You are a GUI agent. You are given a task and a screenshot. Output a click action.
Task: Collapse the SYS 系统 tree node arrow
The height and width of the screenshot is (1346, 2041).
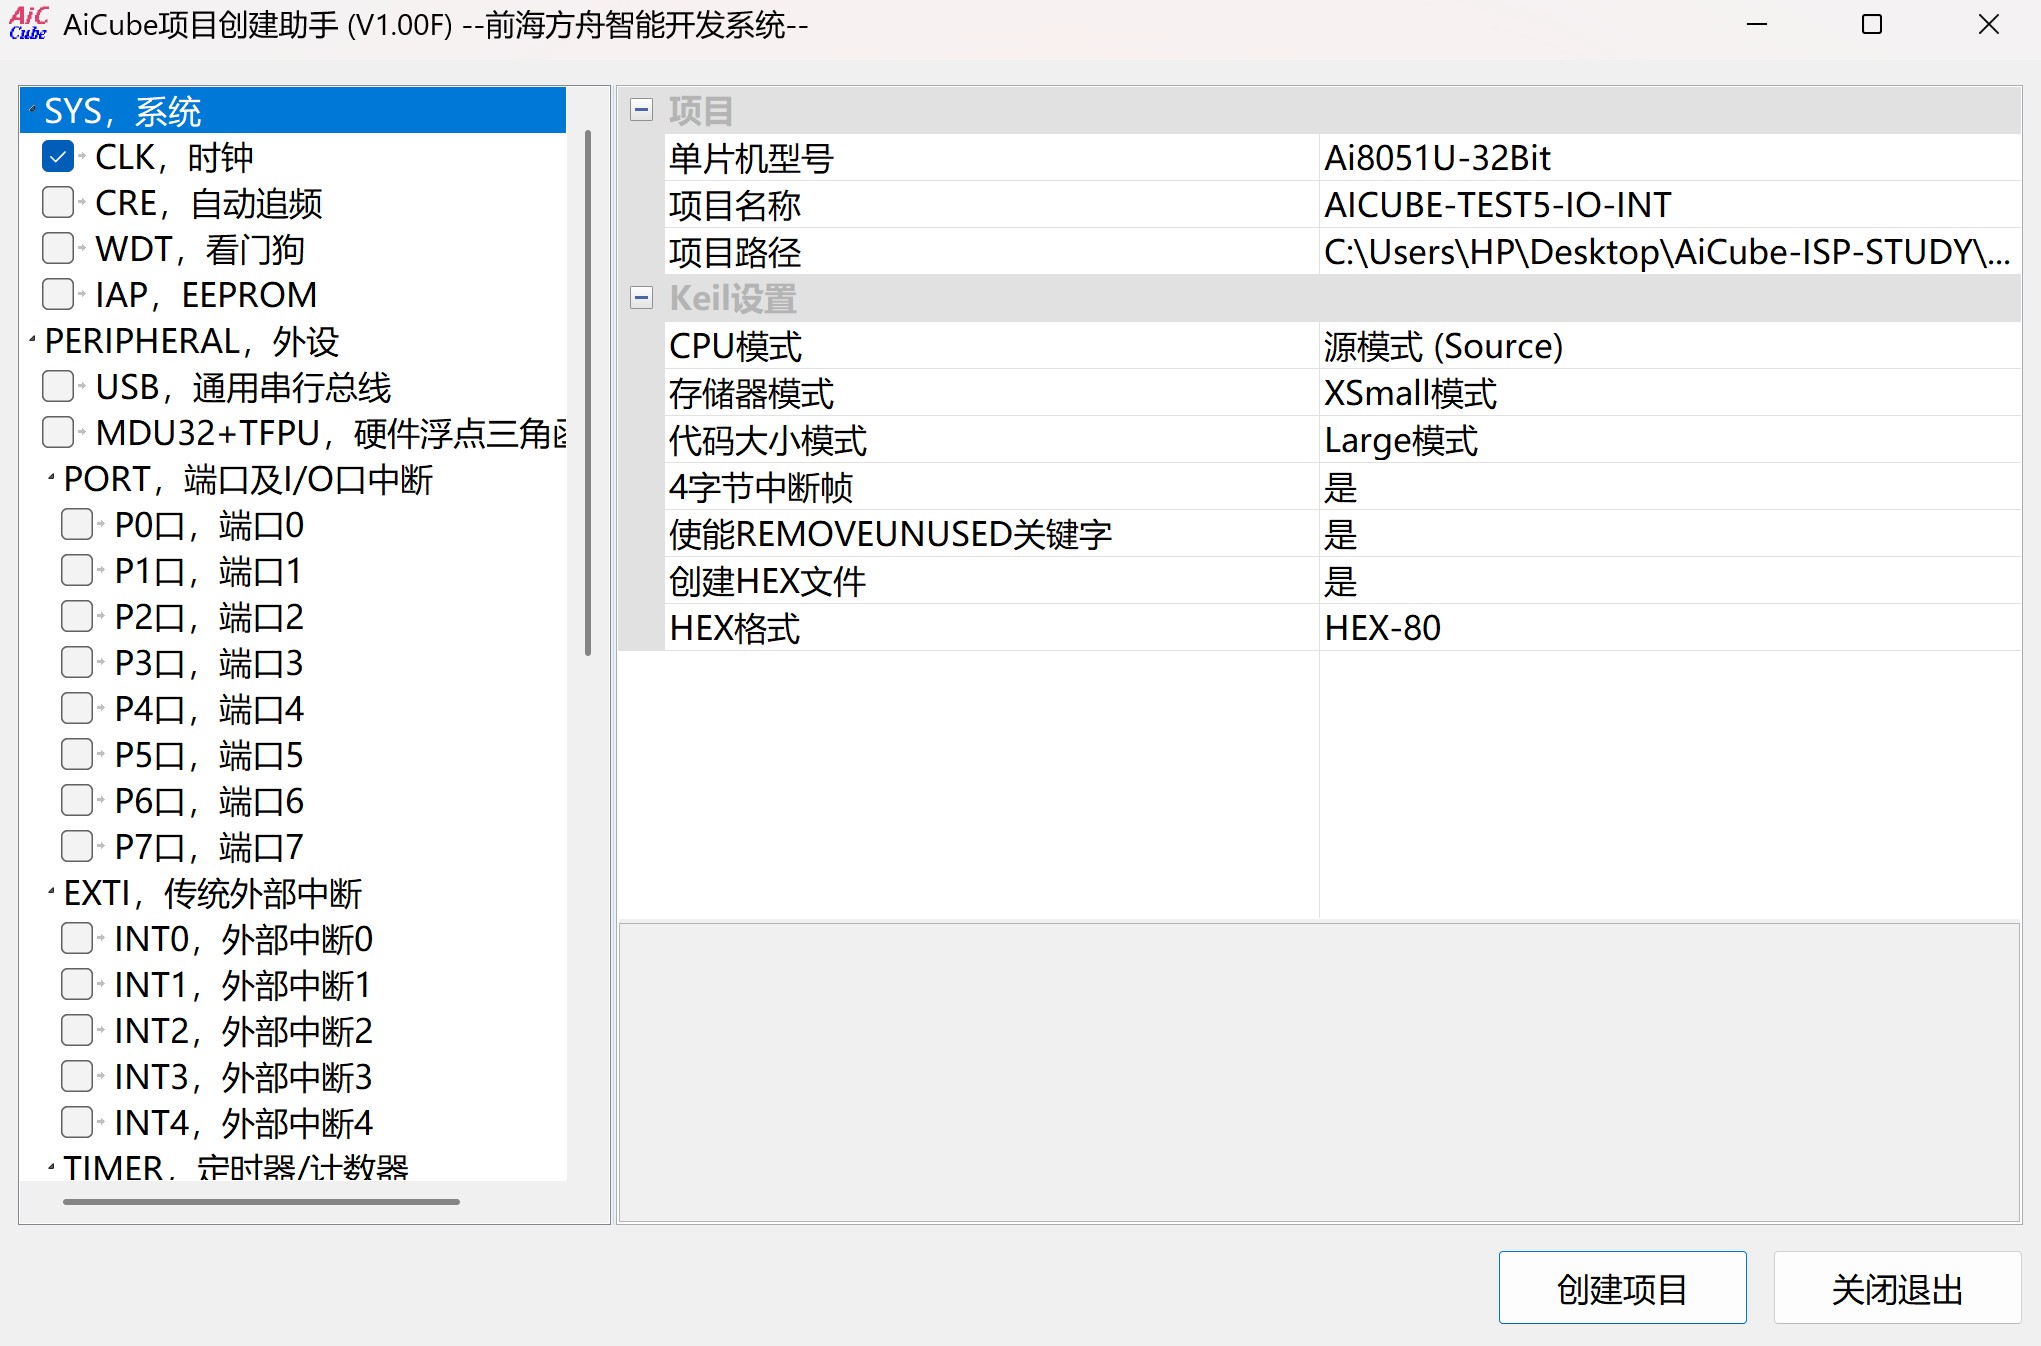coord(32,111)
